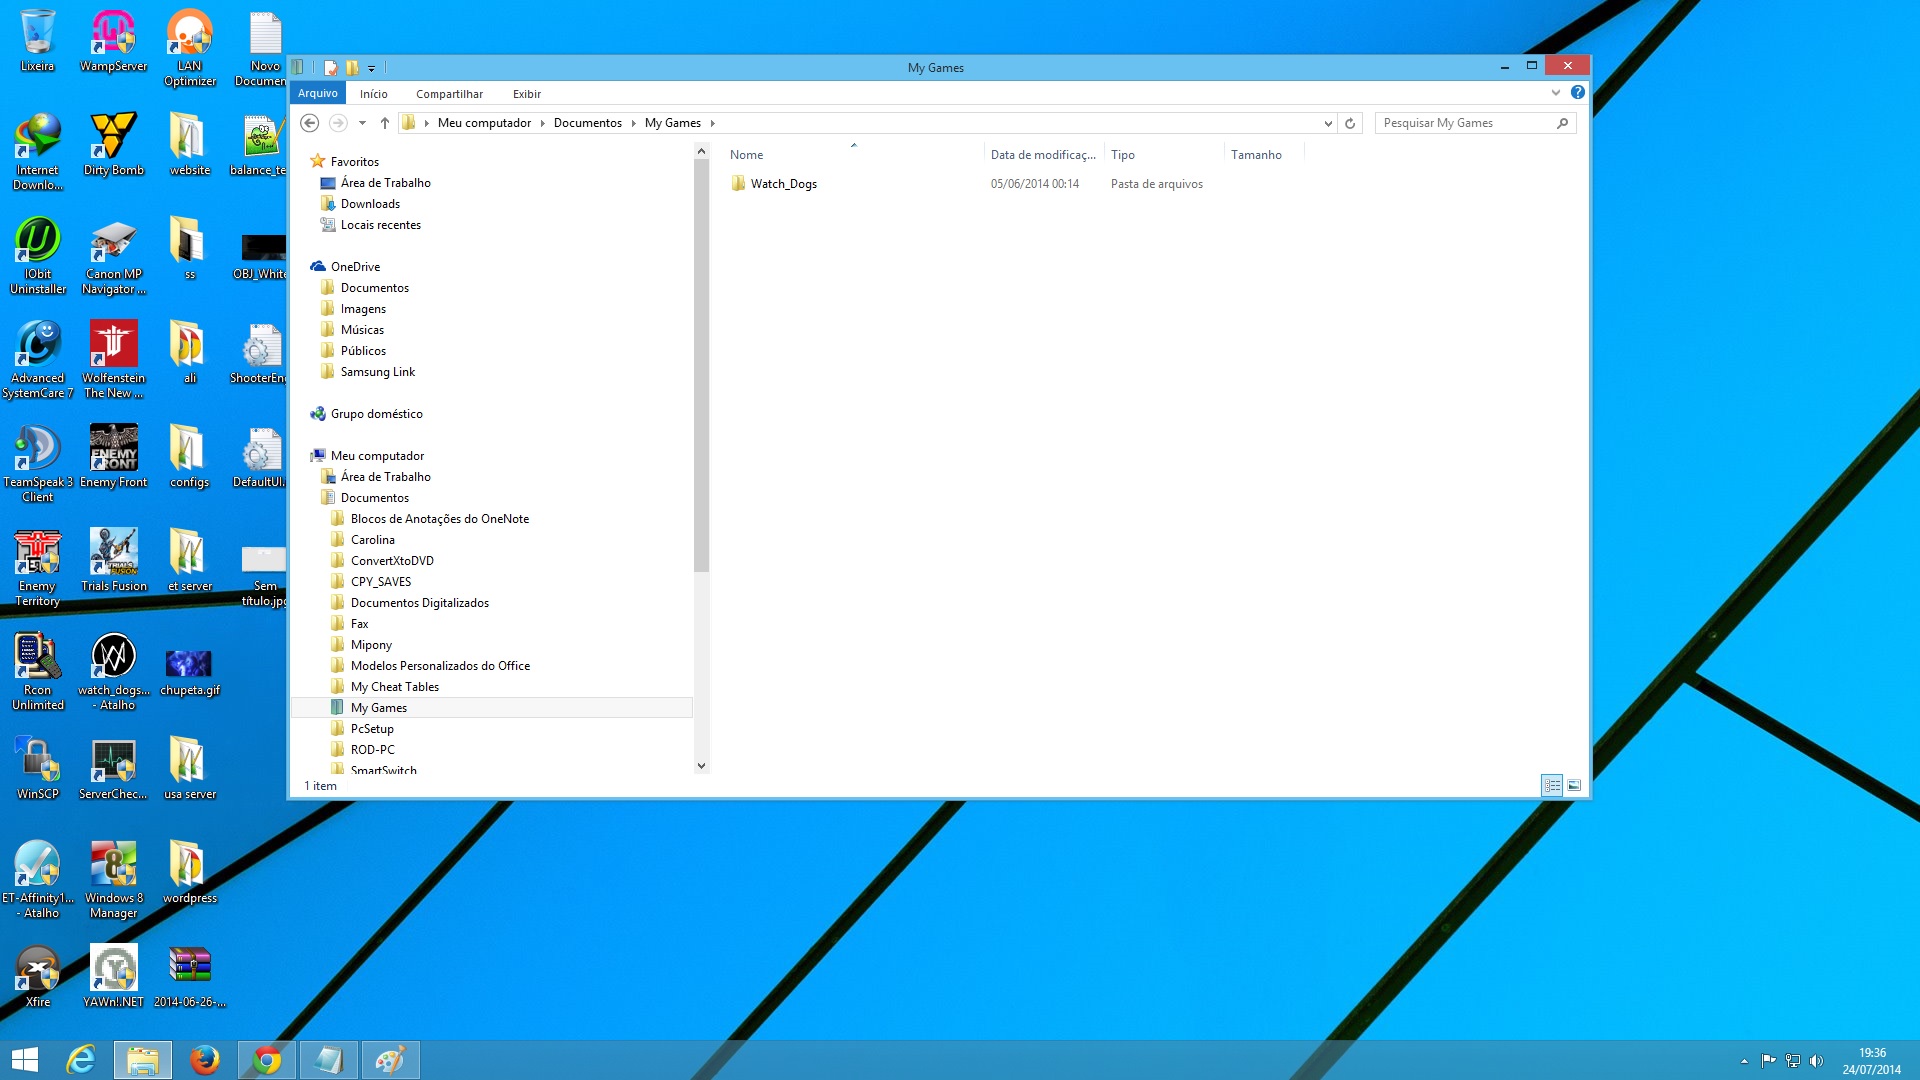
Task: Open the Arquivo menu tab
Action: (318, 93)
